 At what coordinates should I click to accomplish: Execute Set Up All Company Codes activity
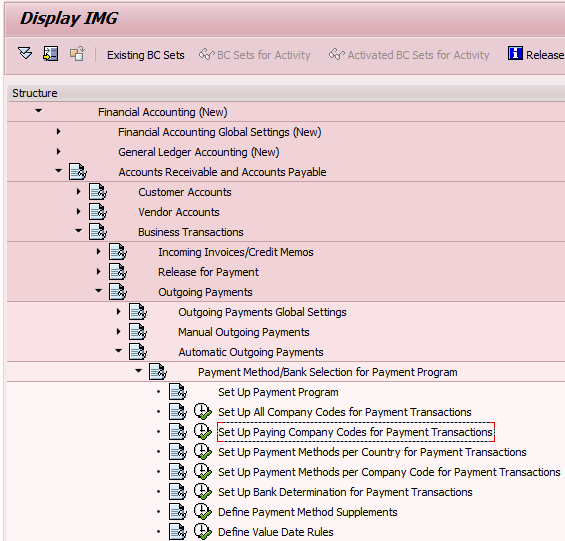pos(203,411)
